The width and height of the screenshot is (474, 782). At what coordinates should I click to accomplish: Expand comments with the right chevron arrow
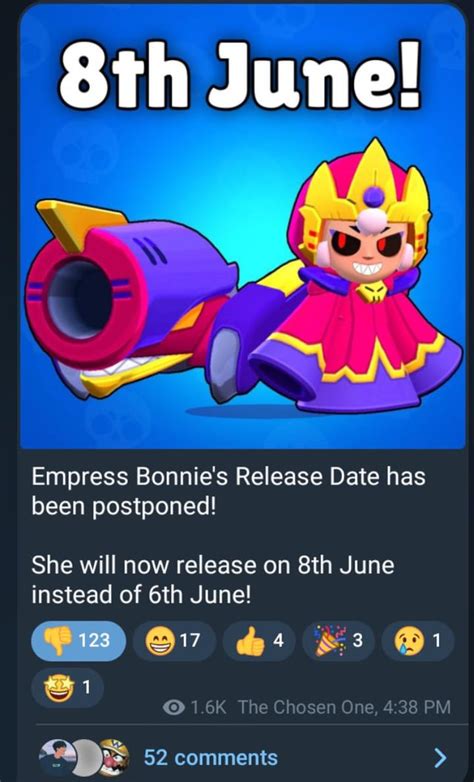[x=440, y=758]
